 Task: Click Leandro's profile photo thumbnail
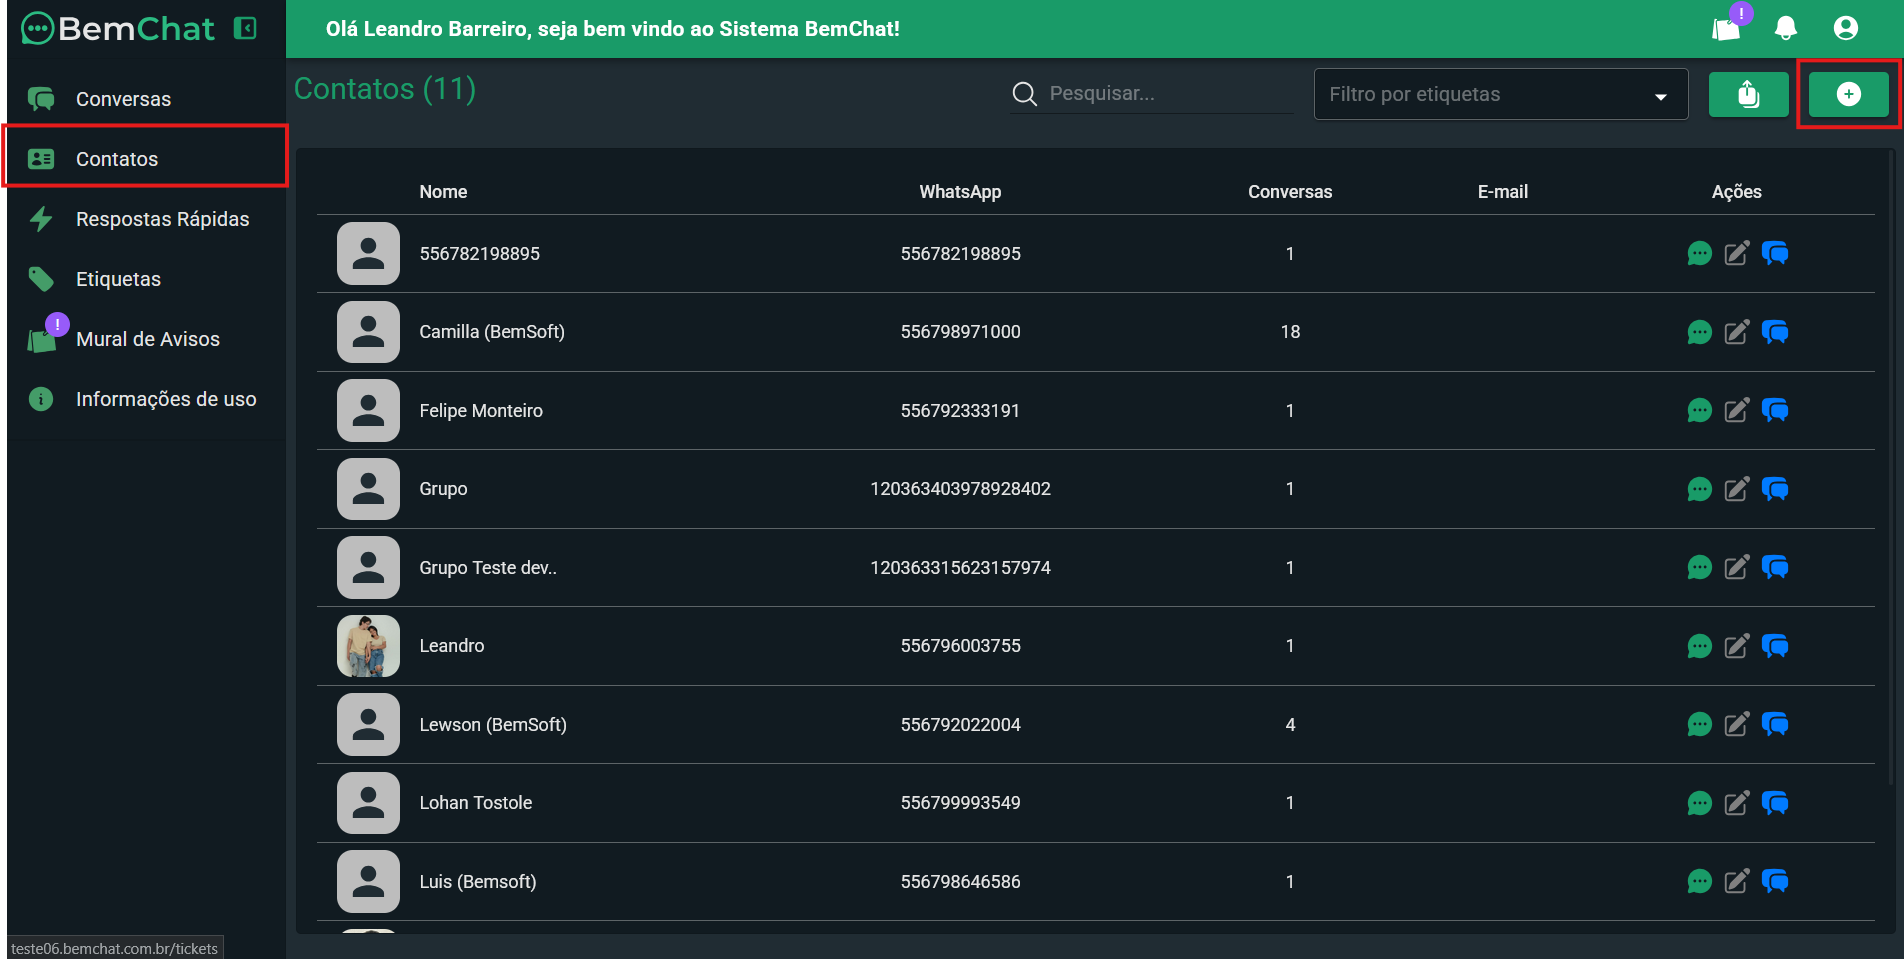368,646
